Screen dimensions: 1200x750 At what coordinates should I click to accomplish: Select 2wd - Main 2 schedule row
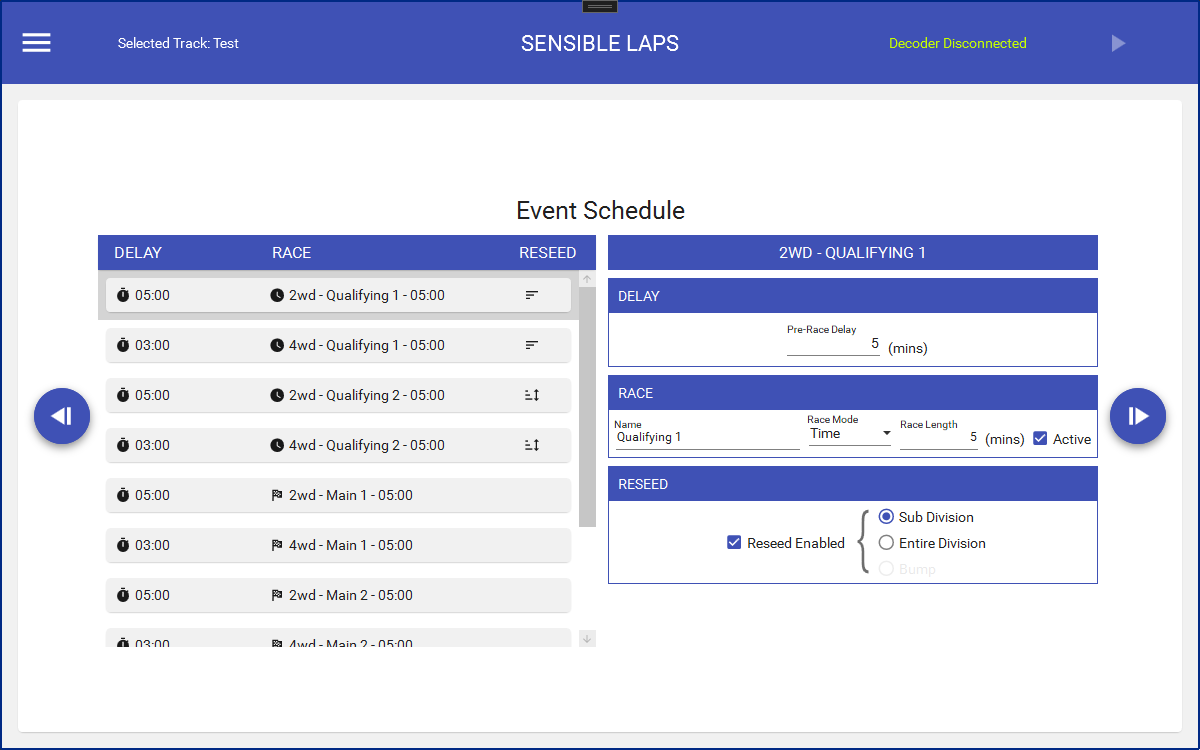tap(338, 595)
